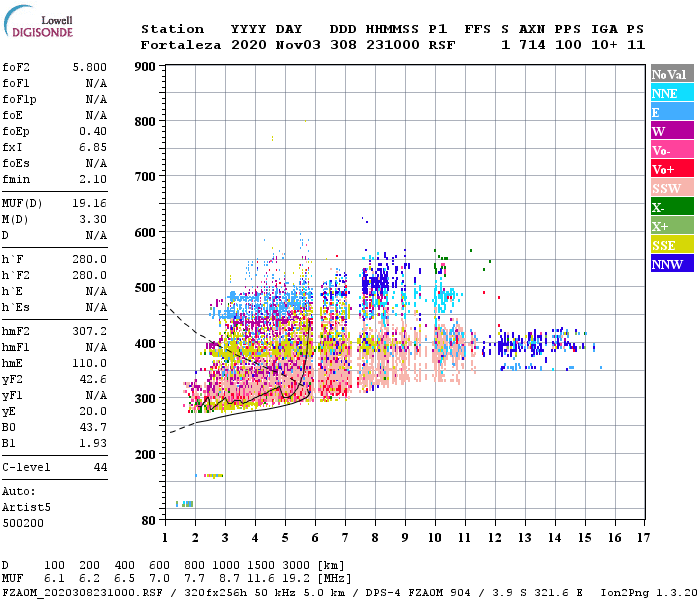
Task: Click the B0 value 43.7
Action: click(x=93, y=428)
